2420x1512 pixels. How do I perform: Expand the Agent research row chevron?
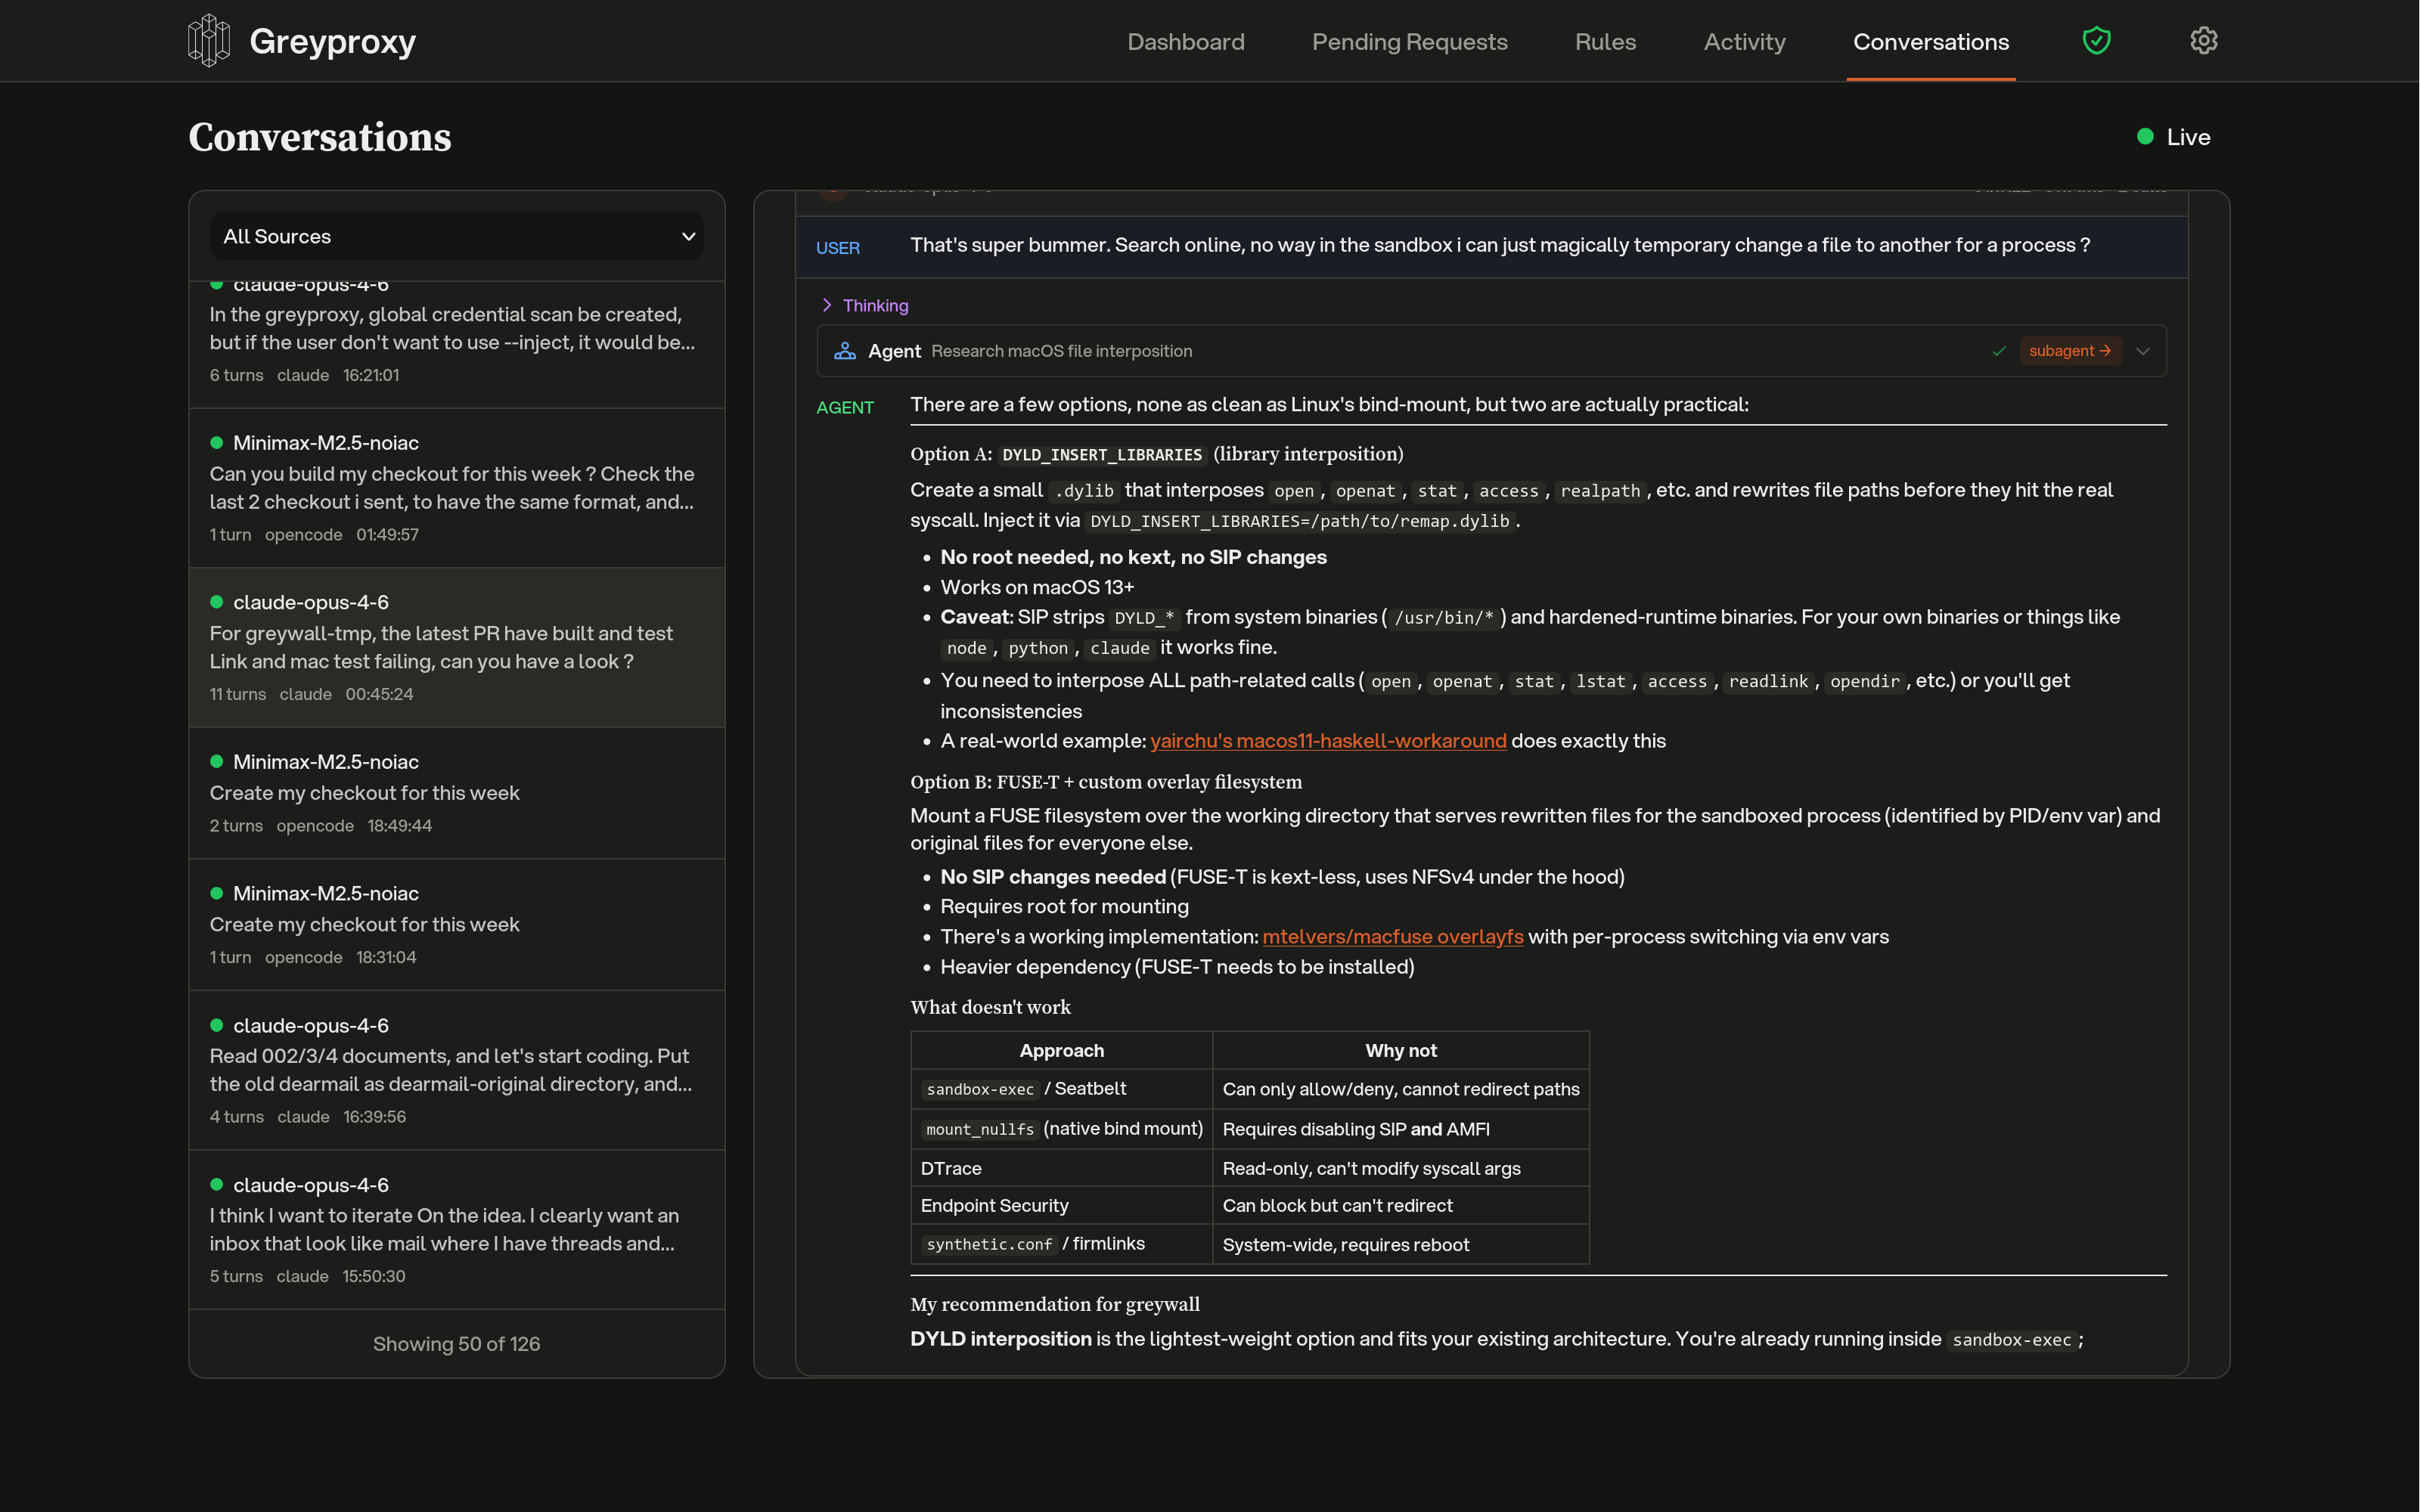2142,351
